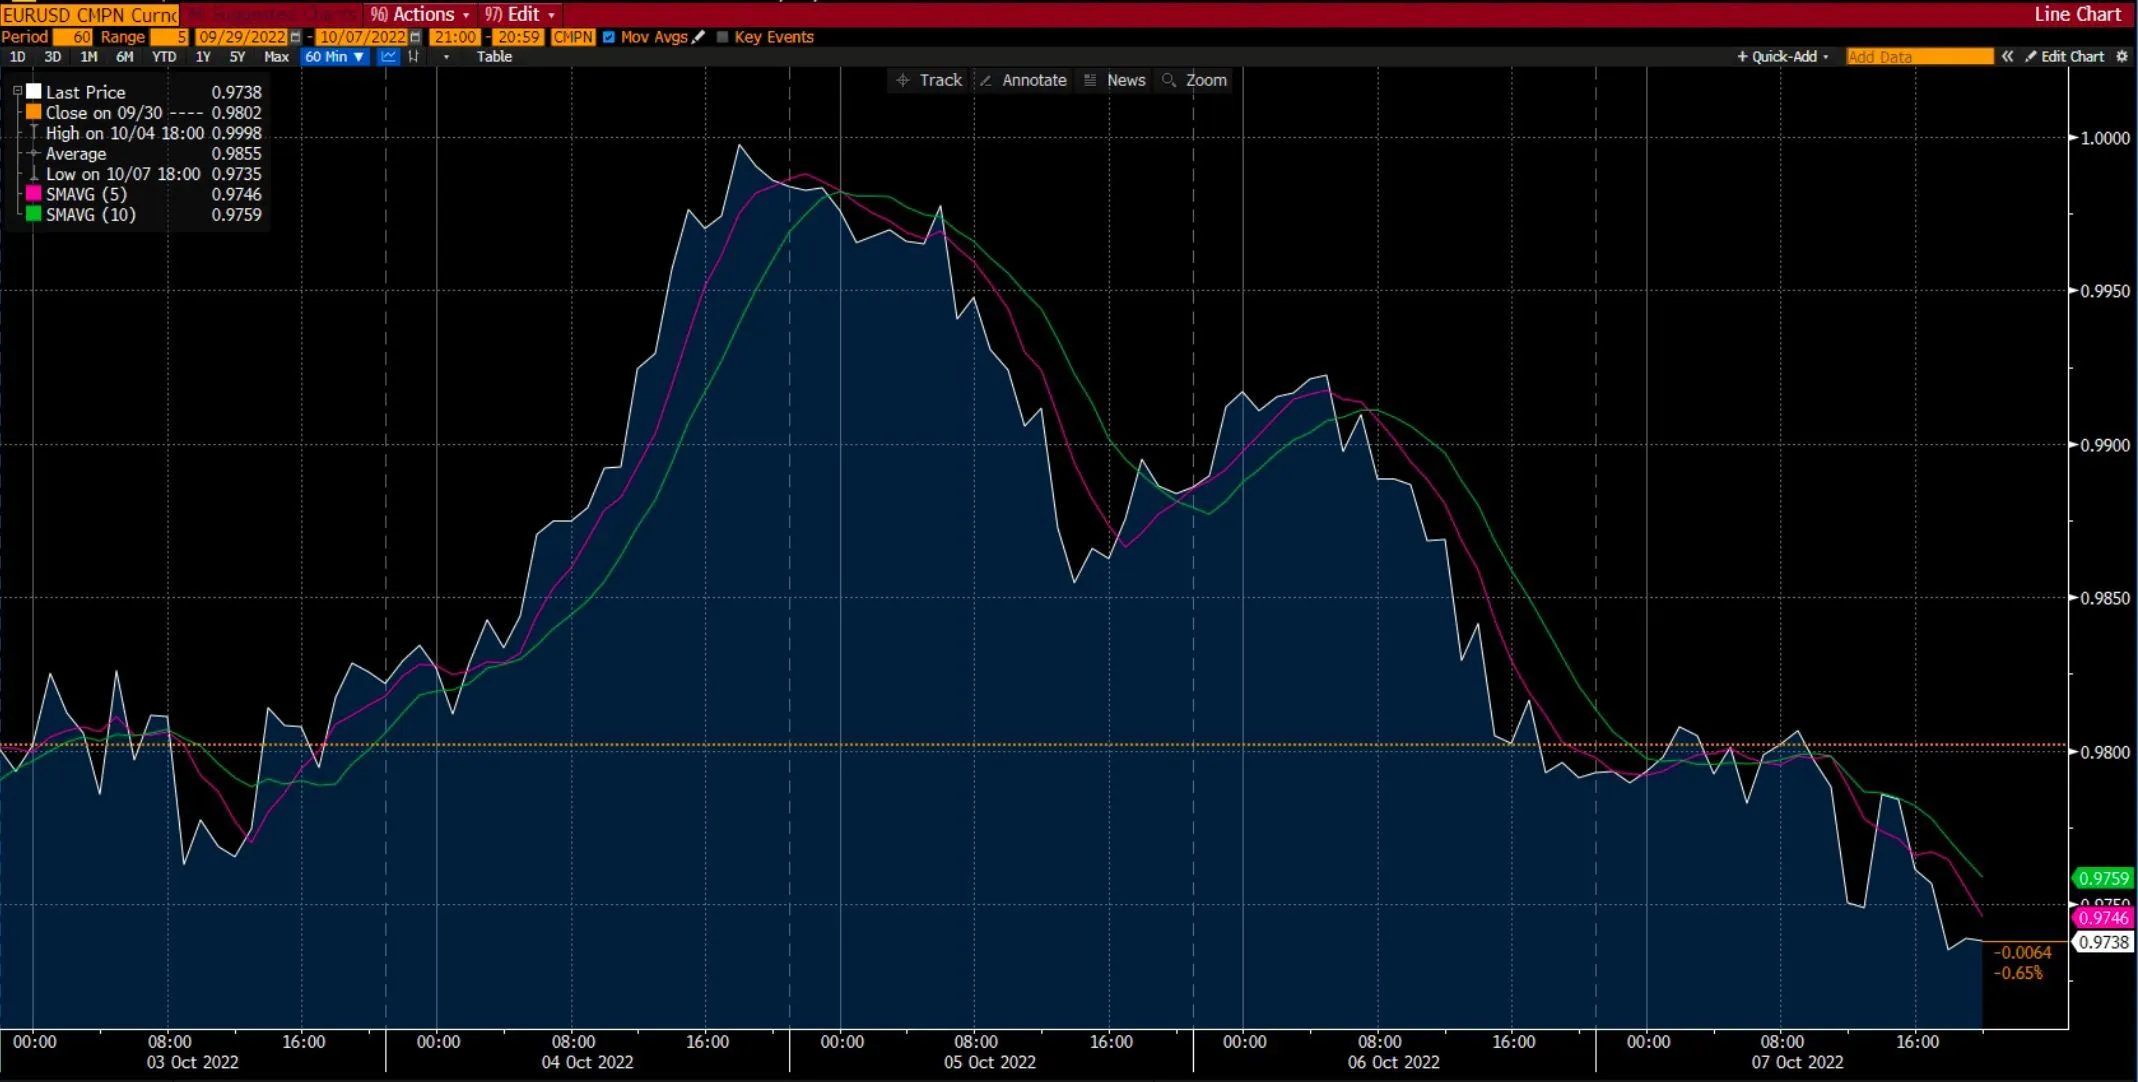Switch to the 1D range tab
This screenshot has width=2138, height=1082.
[17, 57]
